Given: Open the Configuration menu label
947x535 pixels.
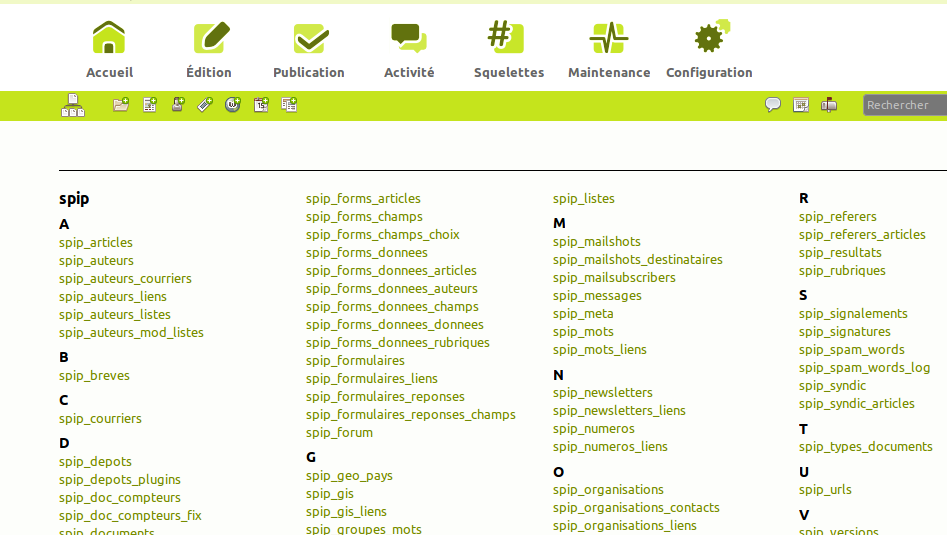Looking at the screenshot, I should pyautogui.click(x=709, y=72).
